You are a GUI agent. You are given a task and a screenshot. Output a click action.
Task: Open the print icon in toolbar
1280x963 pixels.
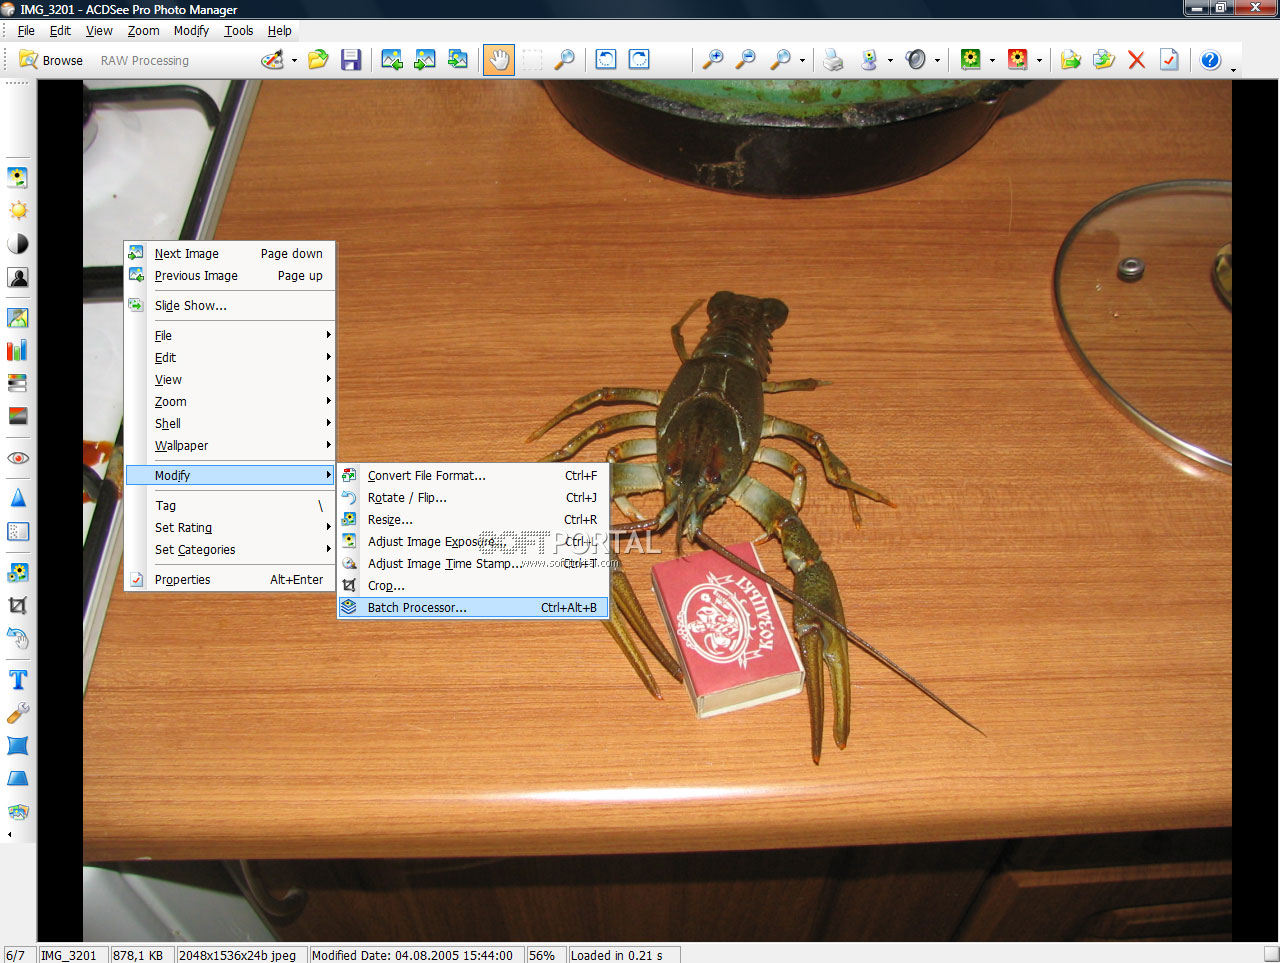click(x=832, y=60)
